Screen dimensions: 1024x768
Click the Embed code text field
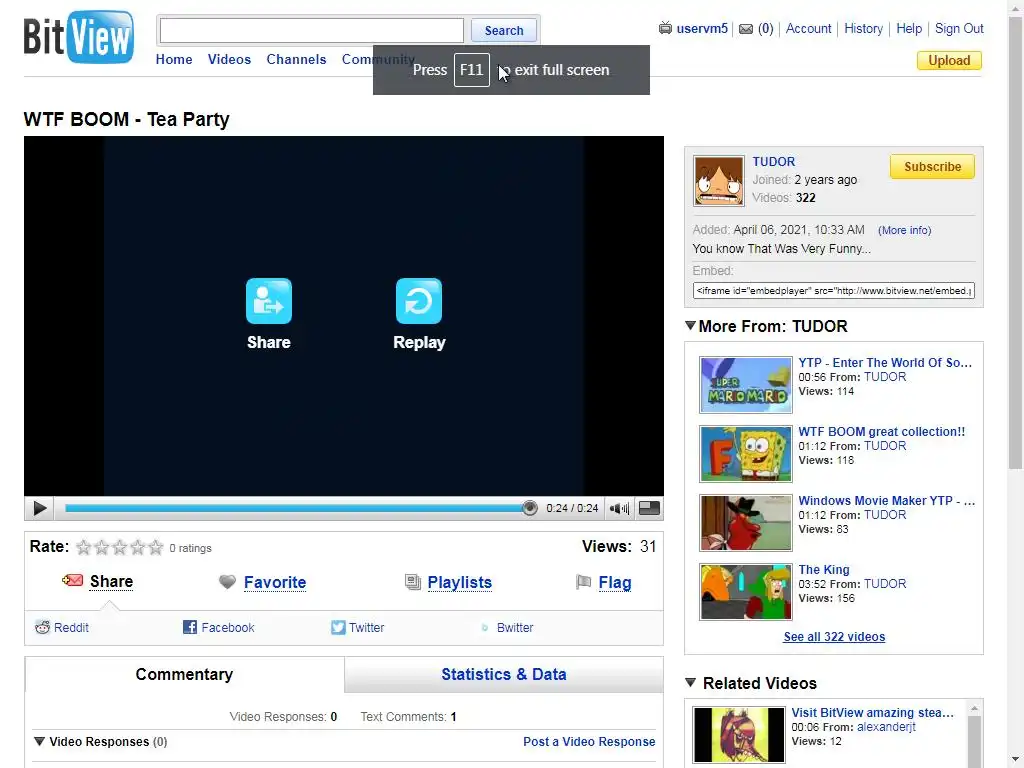pyautogui.click(x=833, y=291)
